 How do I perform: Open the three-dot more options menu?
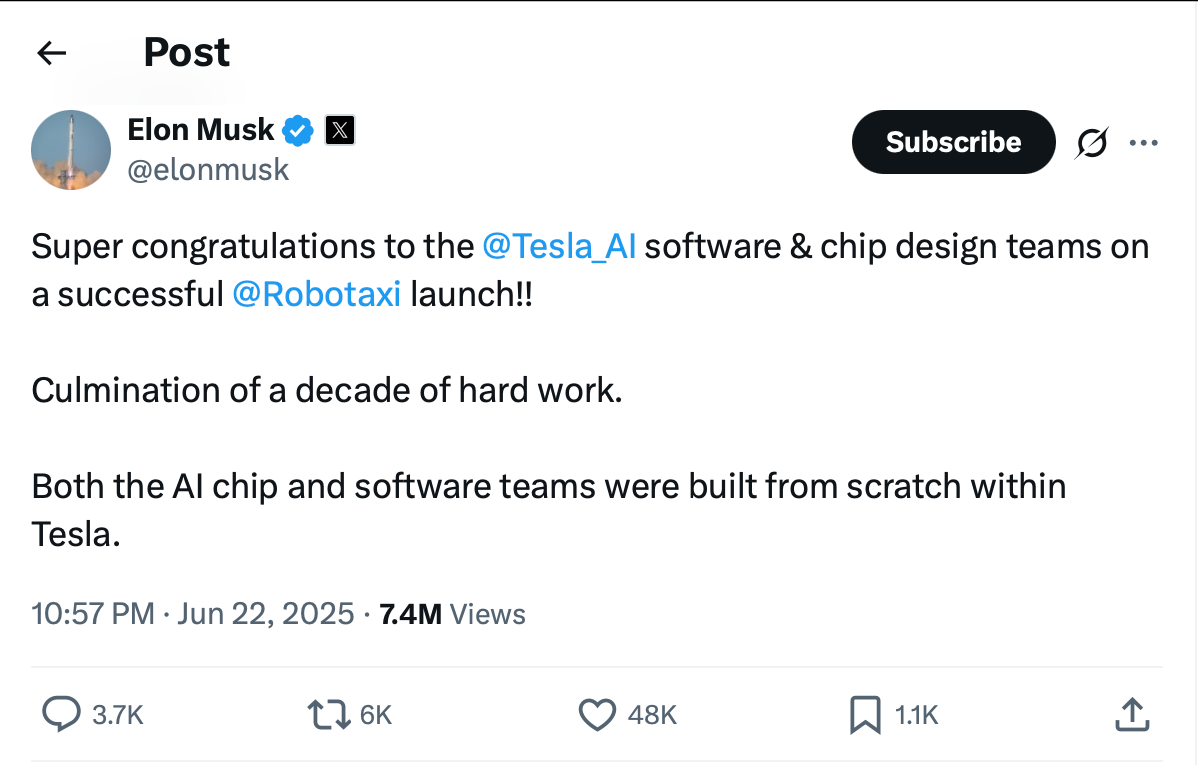pyautogui.click(x=1144, y=142)
